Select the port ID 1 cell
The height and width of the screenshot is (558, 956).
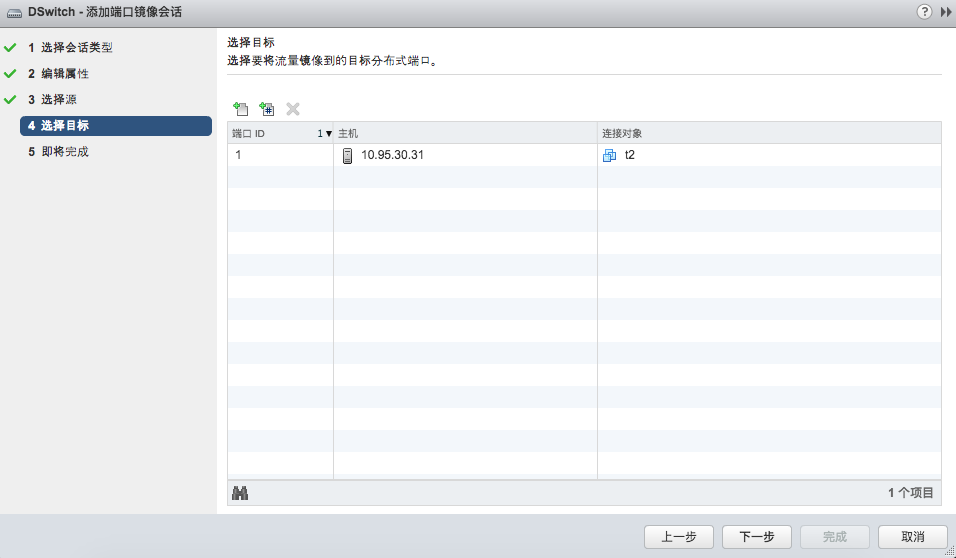(x=280, y=155)
